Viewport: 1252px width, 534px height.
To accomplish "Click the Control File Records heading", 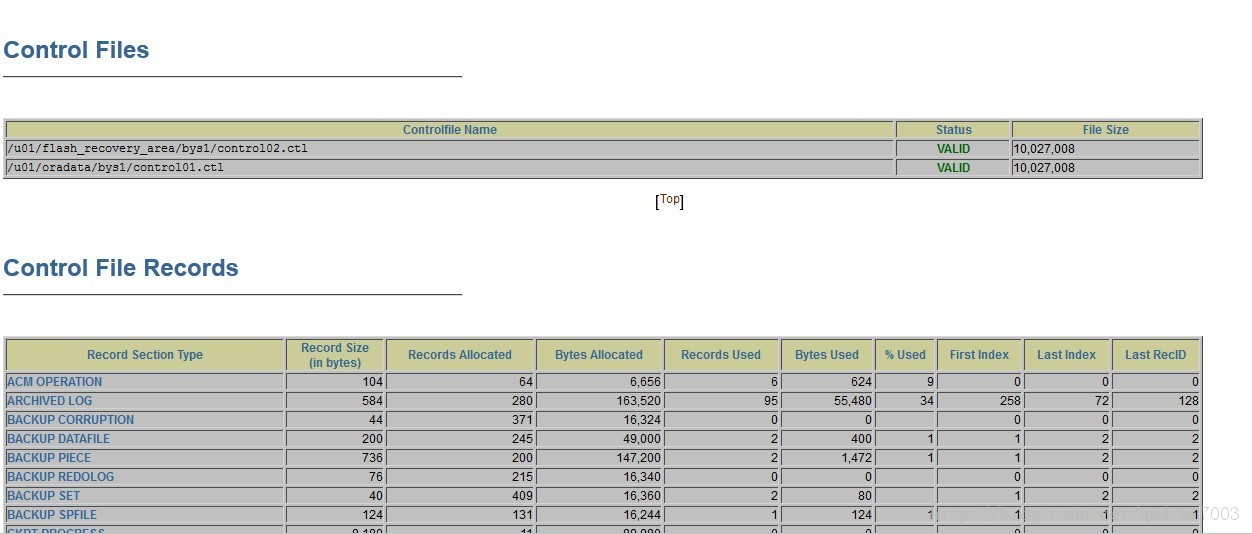I will pos(121,268).
